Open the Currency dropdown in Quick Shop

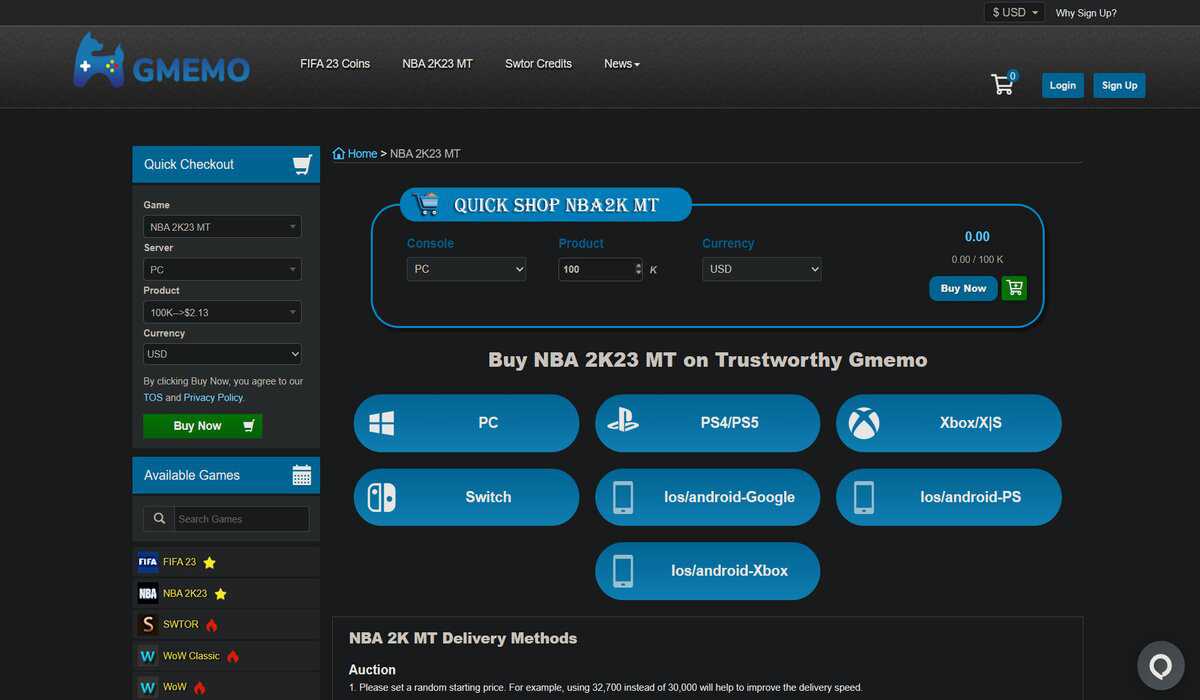pos(762,269)
